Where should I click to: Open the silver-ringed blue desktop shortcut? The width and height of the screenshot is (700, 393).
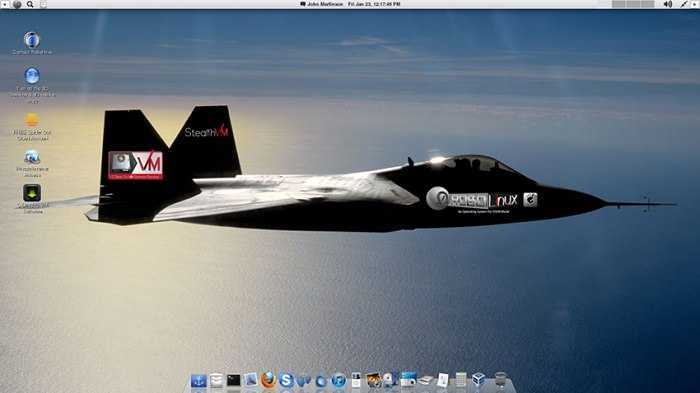click(x=31, y=40)
